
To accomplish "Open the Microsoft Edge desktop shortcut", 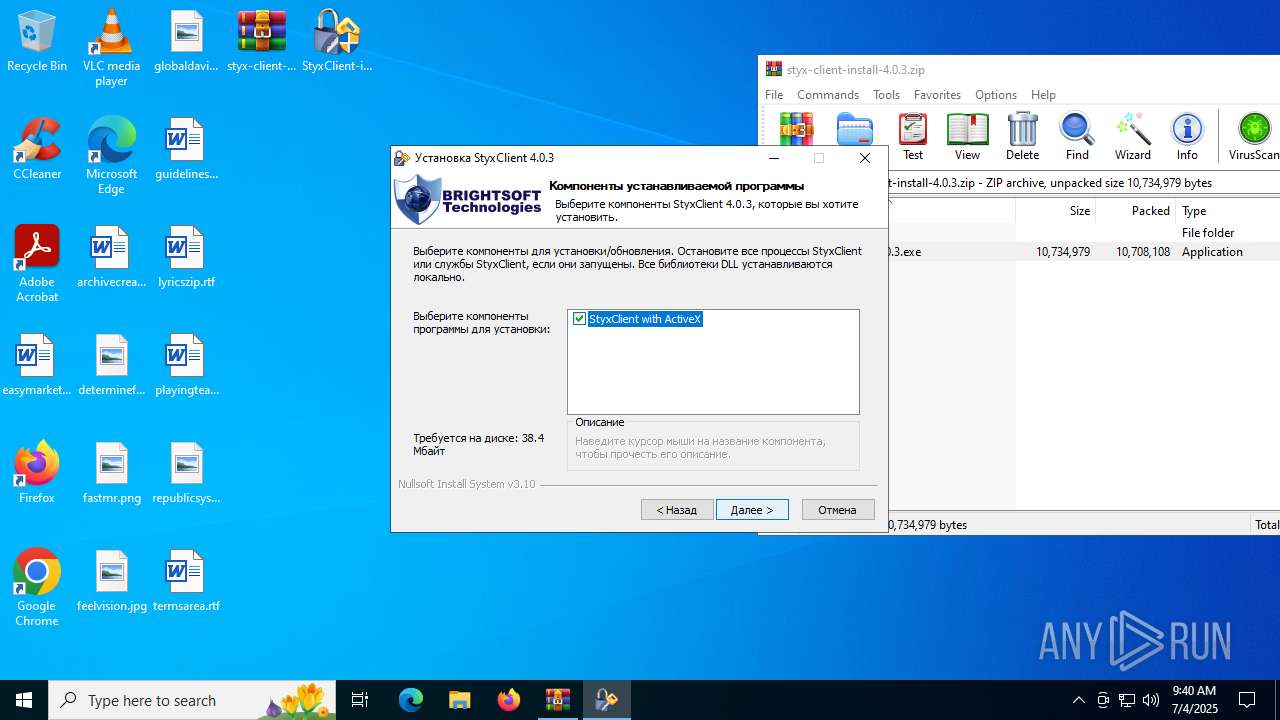I will tap(111, 156).
